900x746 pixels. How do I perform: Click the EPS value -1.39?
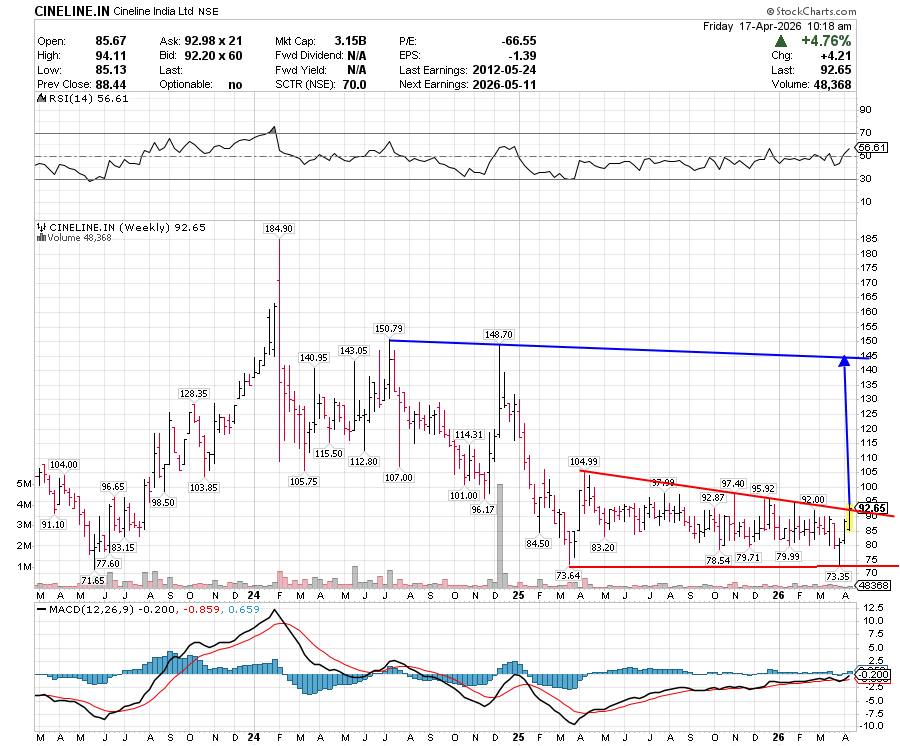pos(522,56)
